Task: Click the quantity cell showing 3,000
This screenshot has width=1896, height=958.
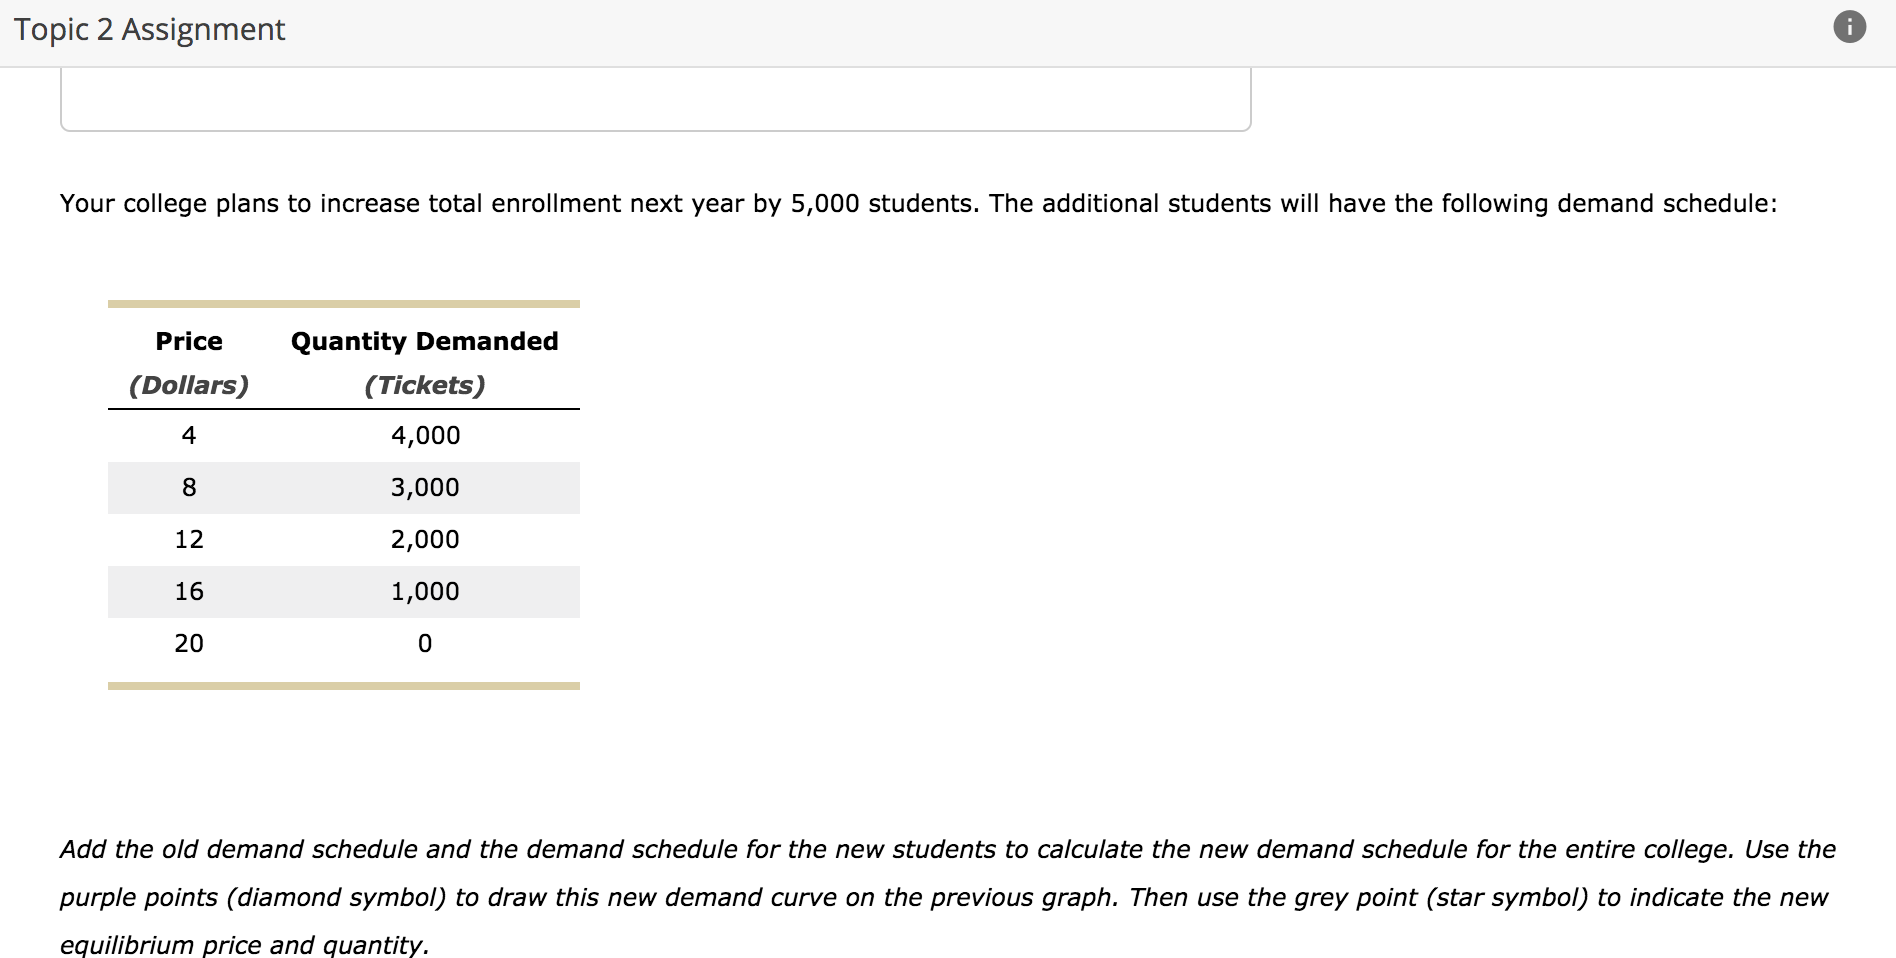Action: (426, 487)
